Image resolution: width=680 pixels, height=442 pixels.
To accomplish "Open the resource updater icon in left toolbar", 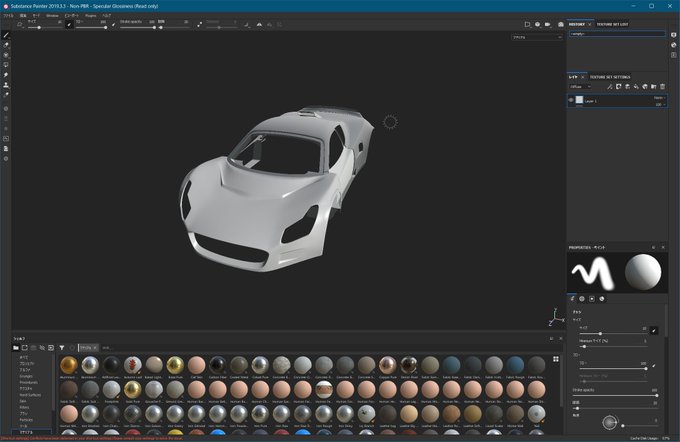I will click(x=6, y=139).
